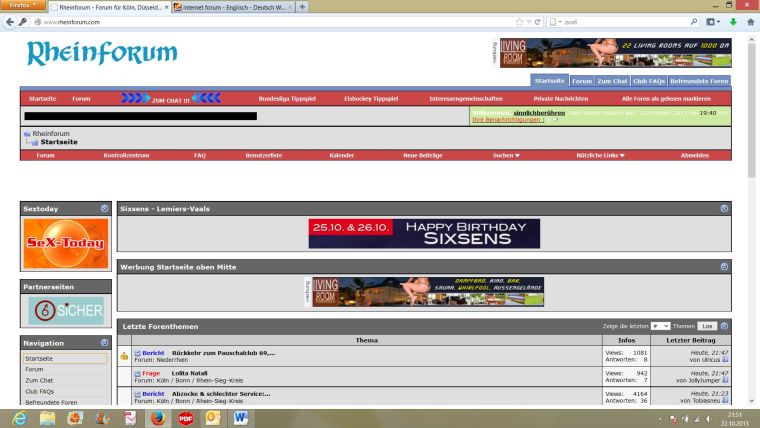Click the search magnifier icon
Image resolution: width=760 pixels, height=428 pixels.
pyautogui.click(x=694, y=22)
